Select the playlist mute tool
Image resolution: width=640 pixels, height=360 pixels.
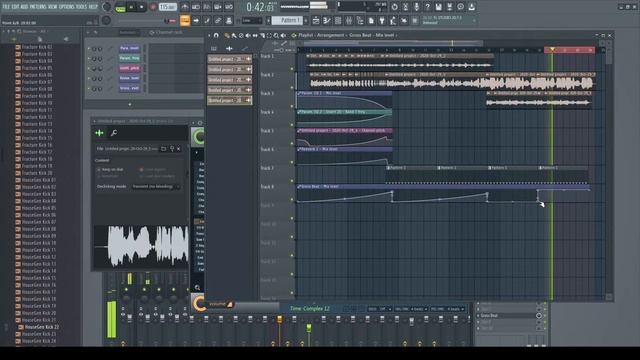click(248, 36)
